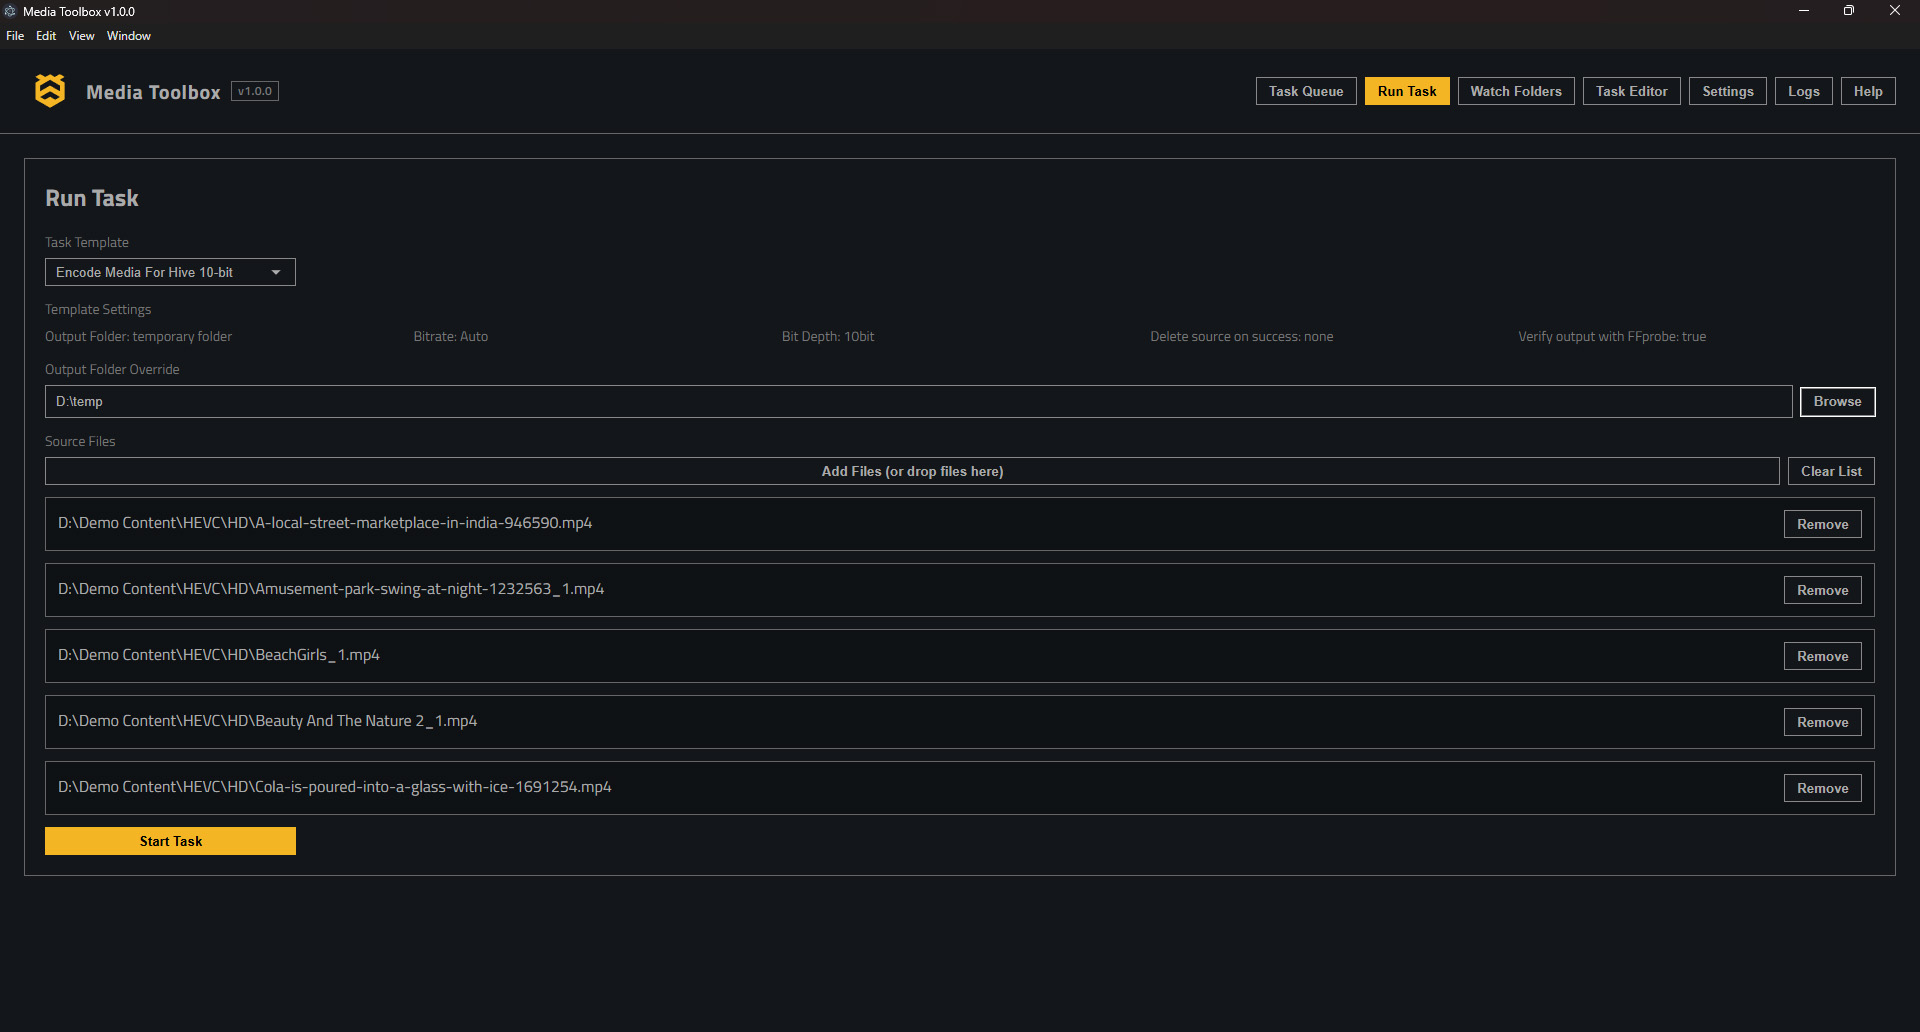Open the Watch Folders section
1920x1032 pixels.
1515,91
